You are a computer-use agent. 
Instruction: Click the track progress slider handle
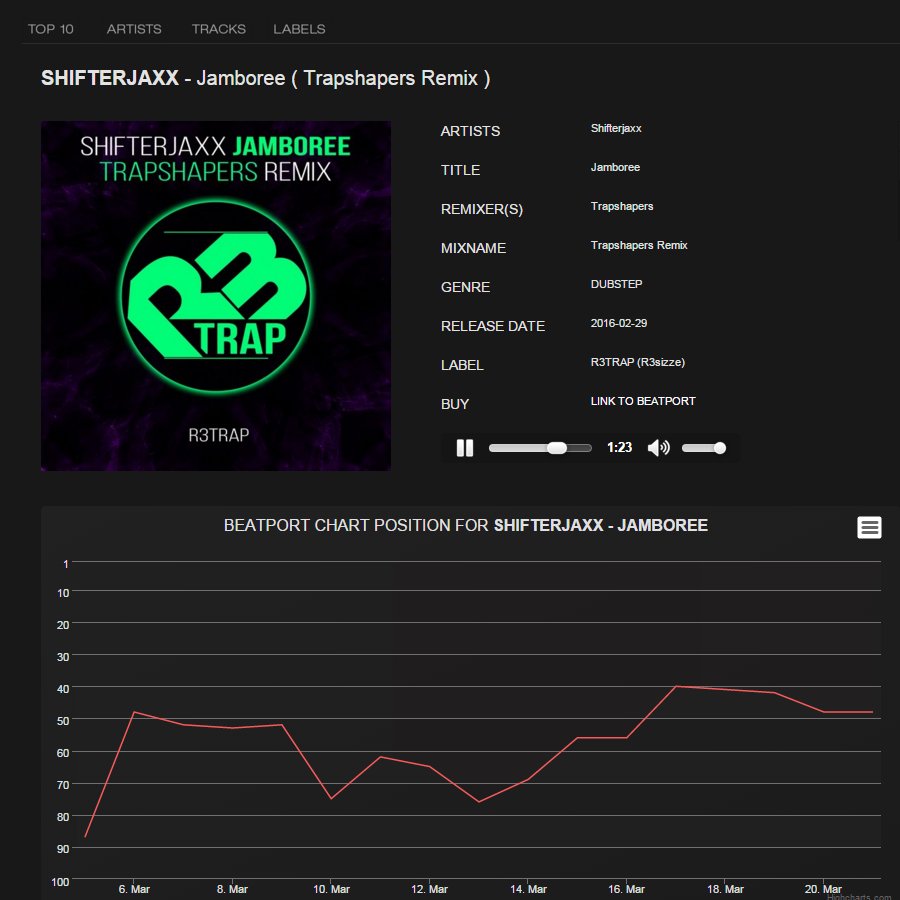[557, 448]
